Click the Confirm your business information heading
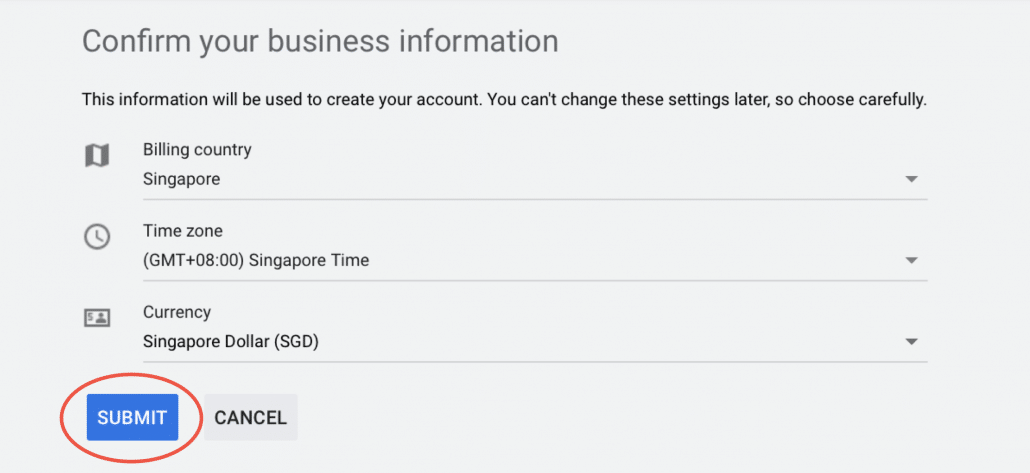The height and width of the screenshot is (473, 1030). (x=320, y=42)
